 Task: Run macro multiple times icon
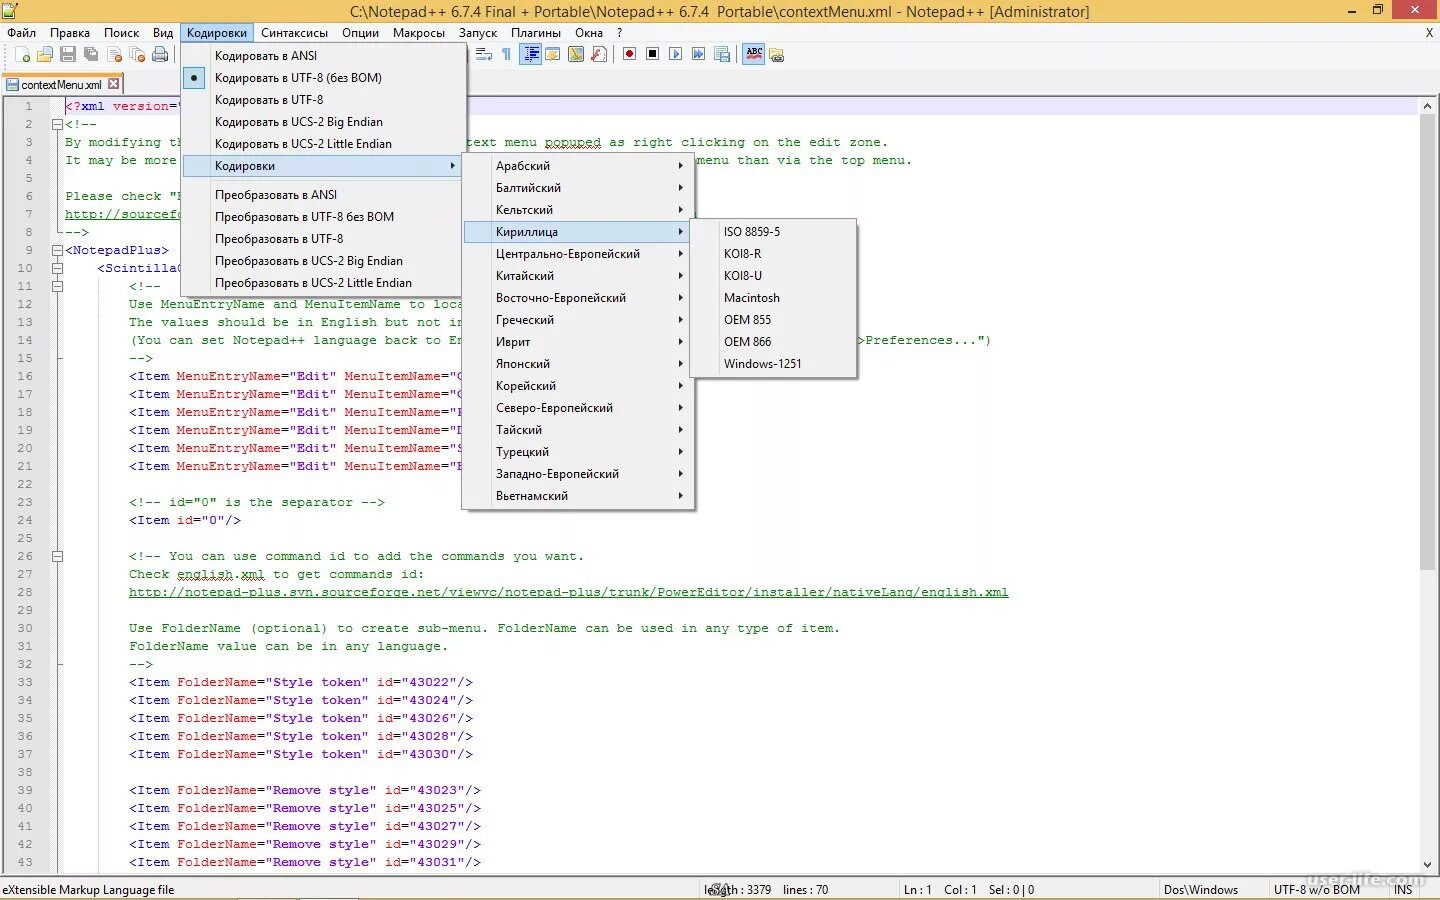(x=698, y=54)
